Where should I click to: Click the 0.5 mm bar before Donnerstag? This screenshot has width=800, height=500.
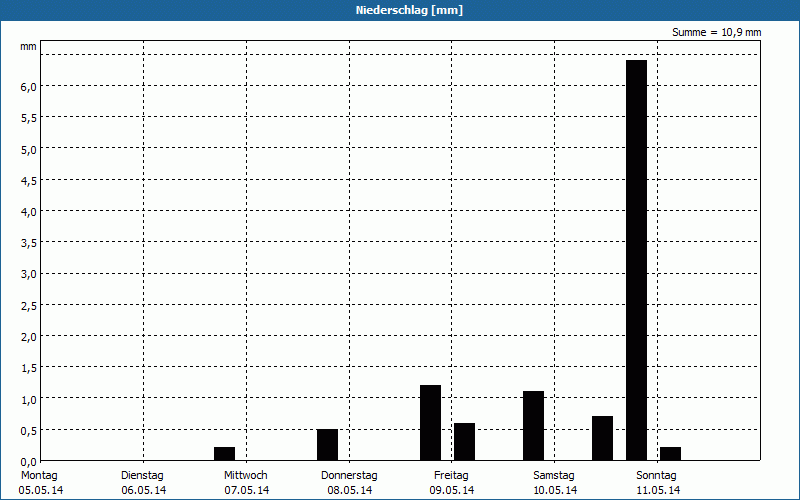pos(327,444)
